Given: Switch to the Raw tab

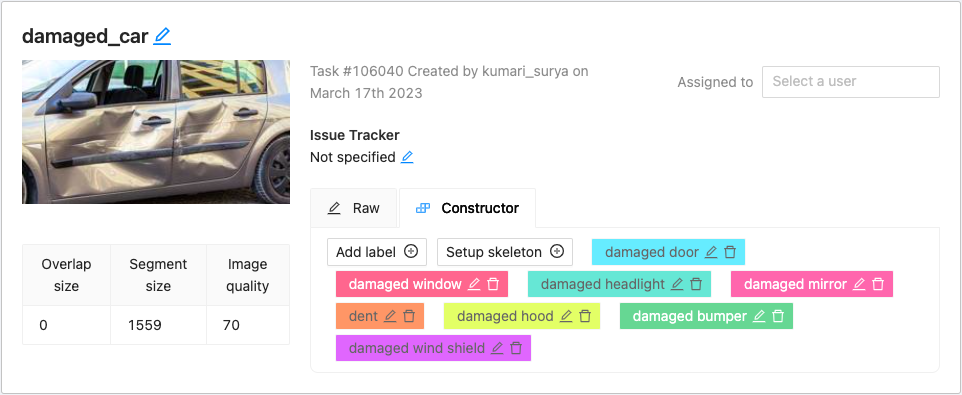Looking at the screenshot, I should point(354,209).
